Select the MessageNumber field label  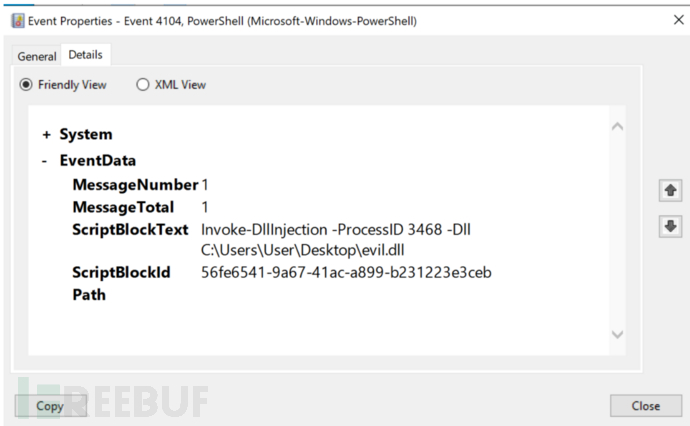coord(135,185)
